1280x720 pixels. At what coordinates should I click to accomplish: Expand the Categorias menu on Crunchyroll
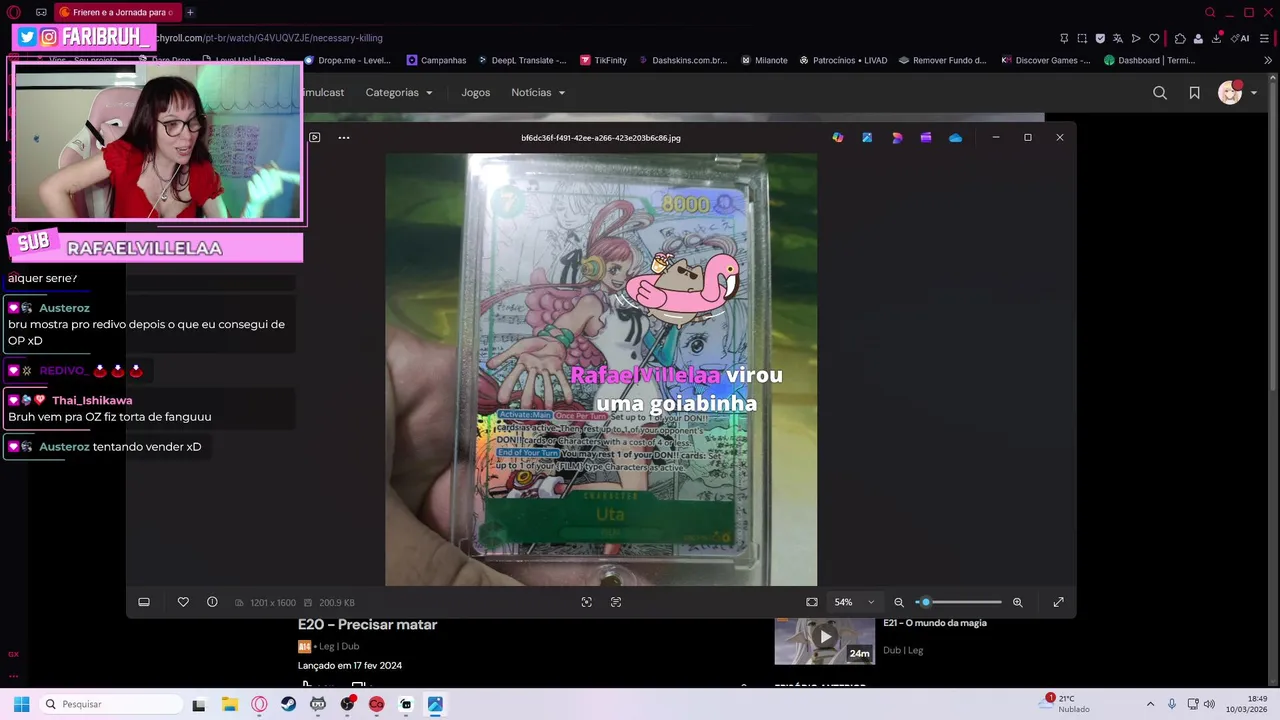pos(399,92)
